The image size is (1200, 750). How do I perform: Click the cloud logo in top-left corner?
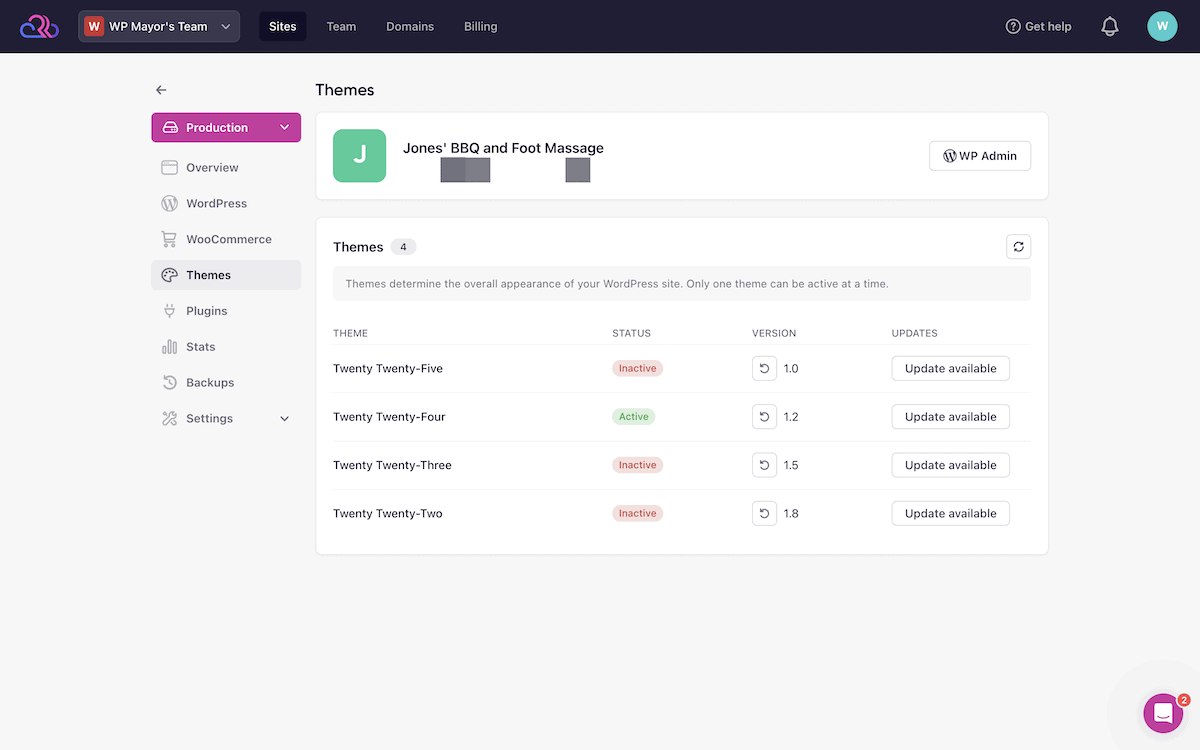tap(40, 26)
